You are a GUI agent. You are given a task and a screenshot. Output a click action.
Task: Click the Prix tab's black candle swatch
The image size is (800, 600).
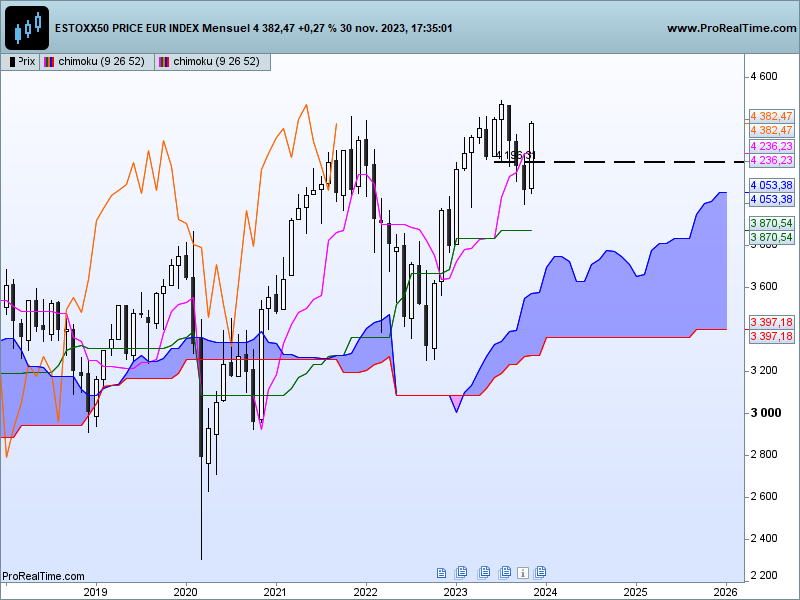(x=12, y=62)
